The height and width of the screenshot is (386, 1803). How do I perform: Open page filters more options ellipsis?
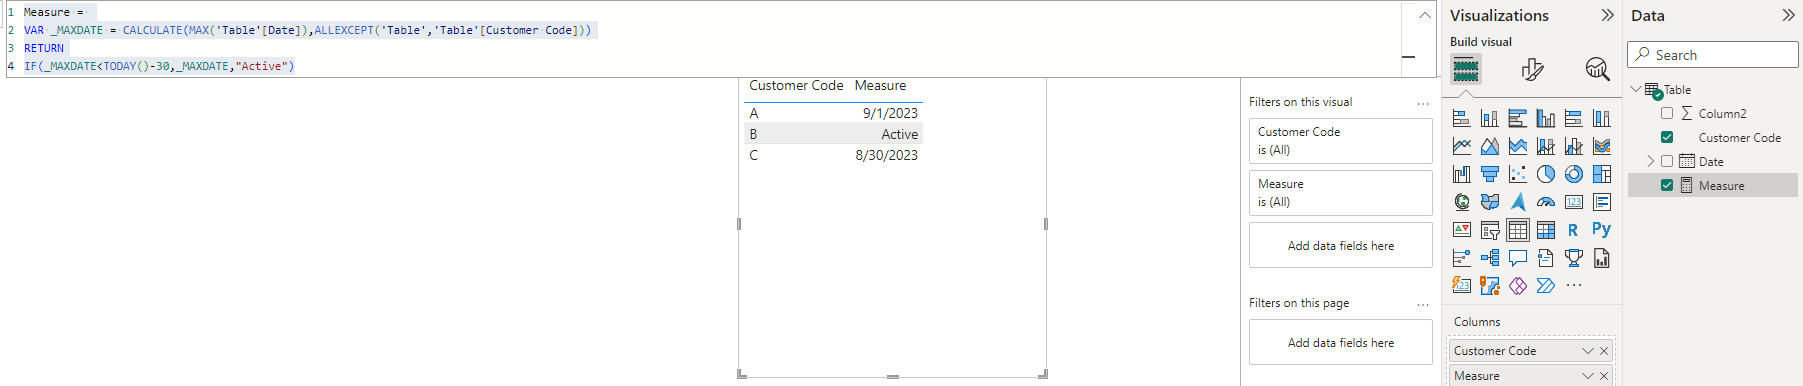pos(1423,304)
